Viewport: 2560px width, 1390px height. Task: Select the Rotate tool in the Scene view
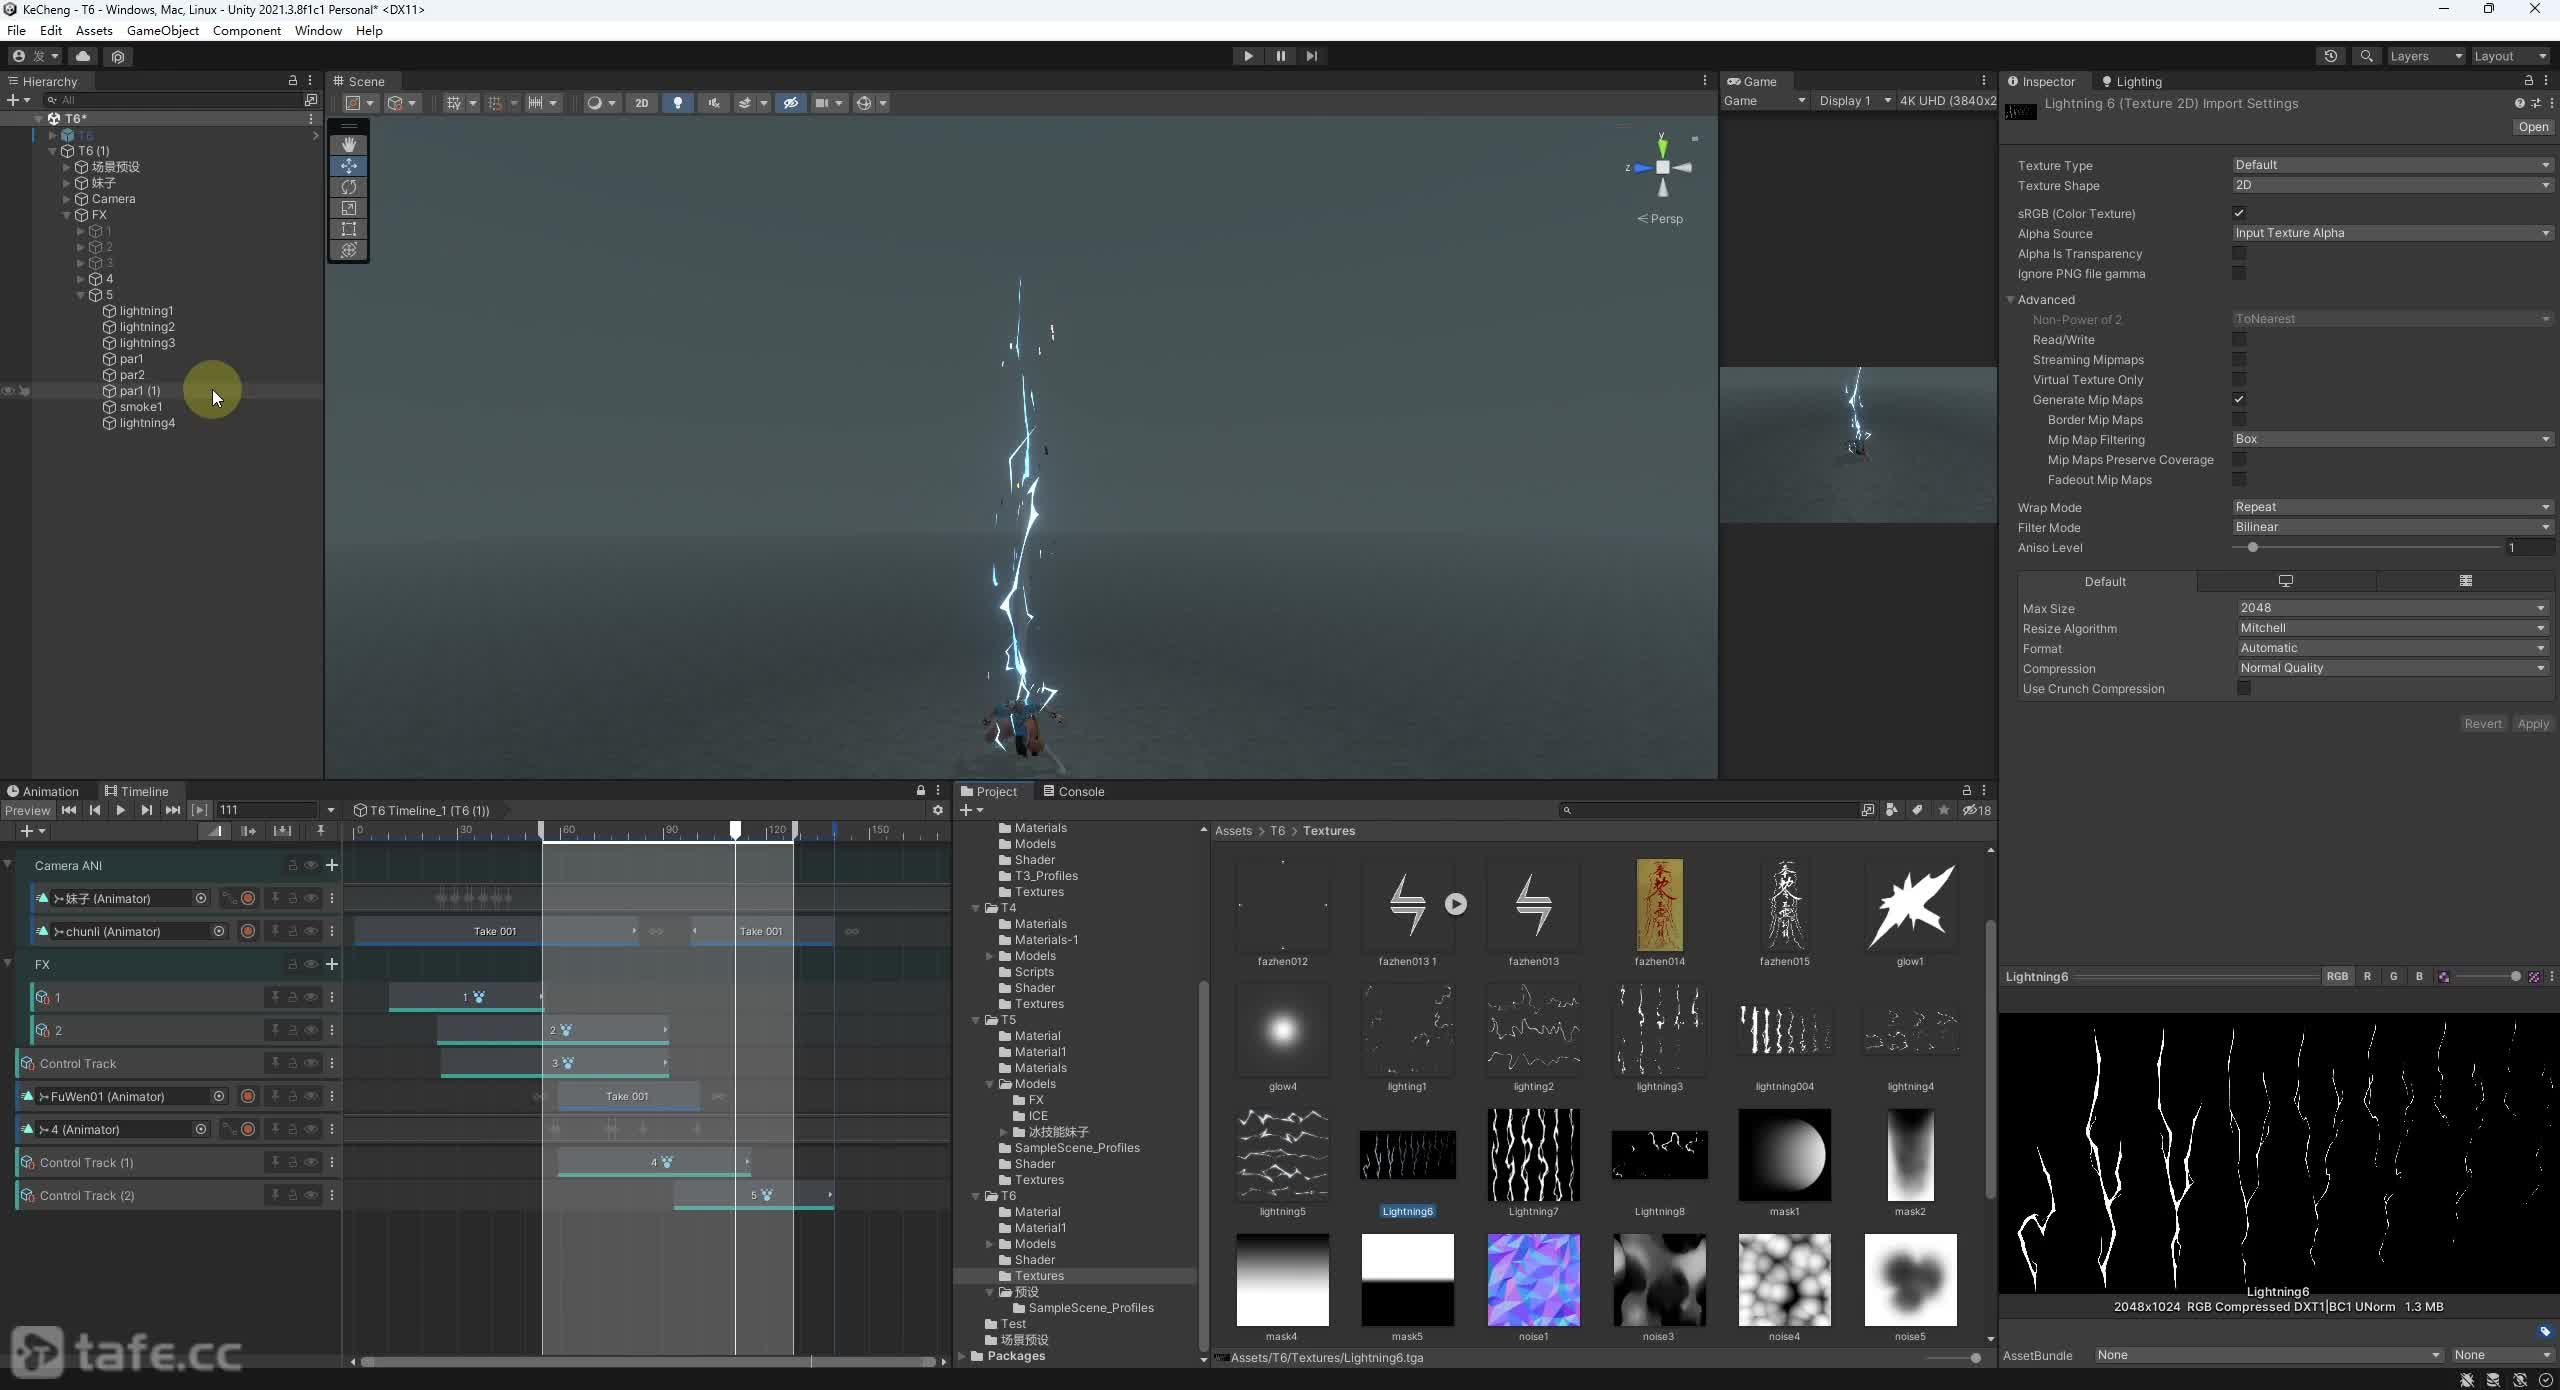coord(348,186)
